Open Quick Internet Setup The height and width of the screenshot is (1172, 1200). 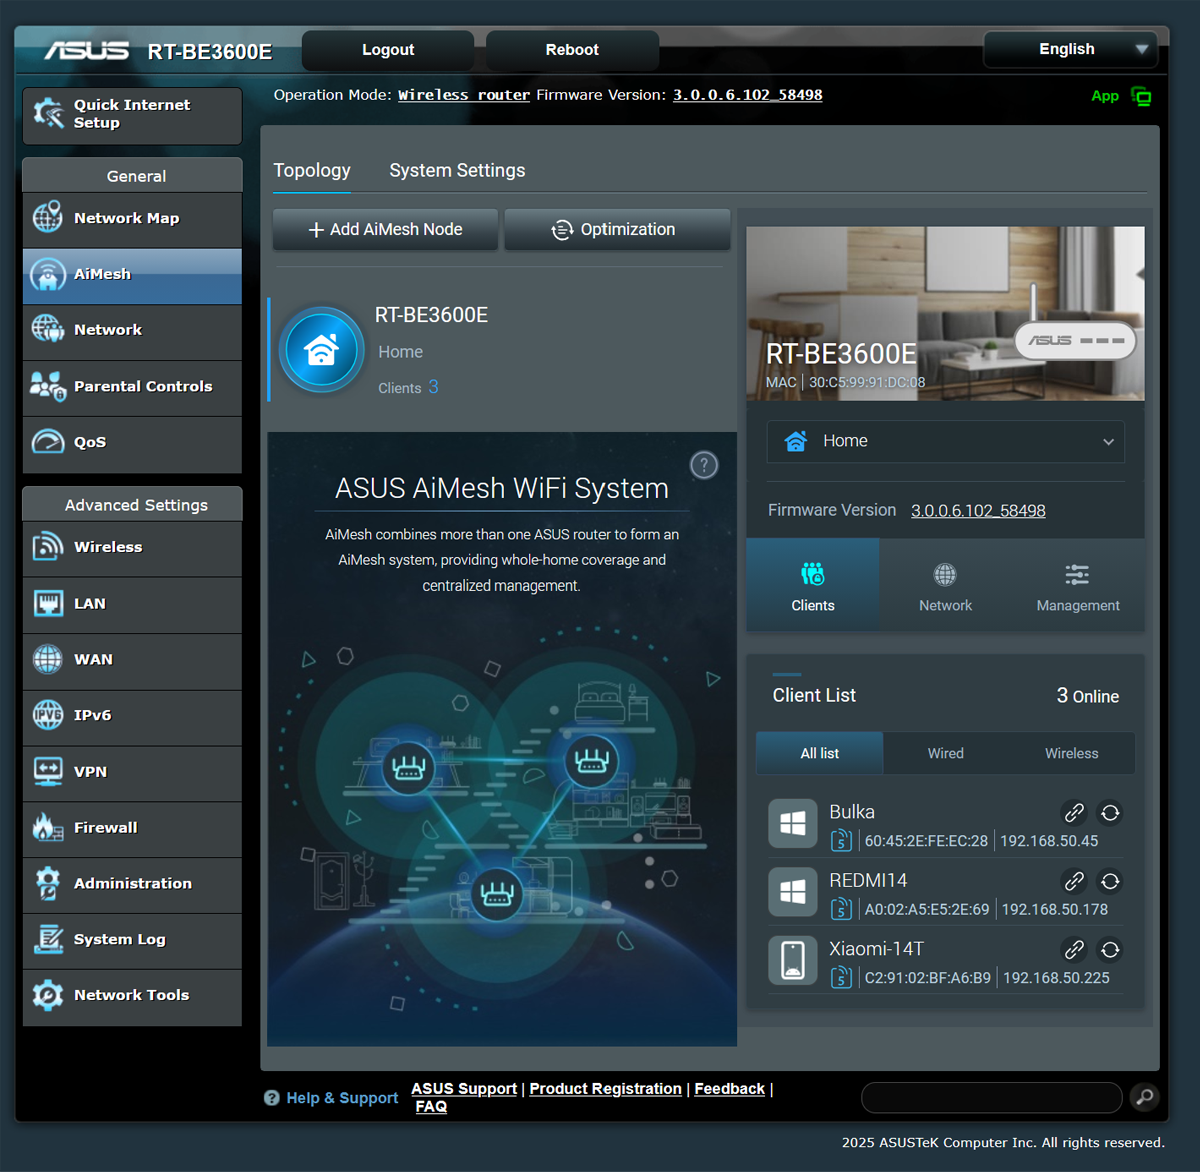[132, 115]
